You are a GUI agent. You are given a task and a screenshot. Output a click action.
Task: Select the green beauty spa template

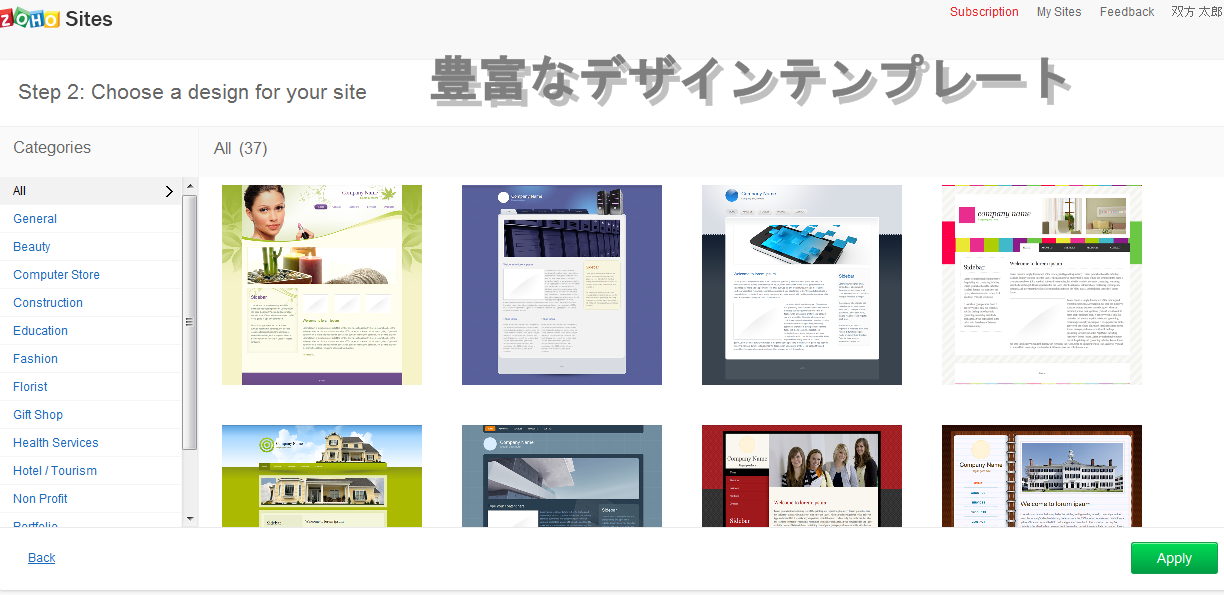point(322,285)
